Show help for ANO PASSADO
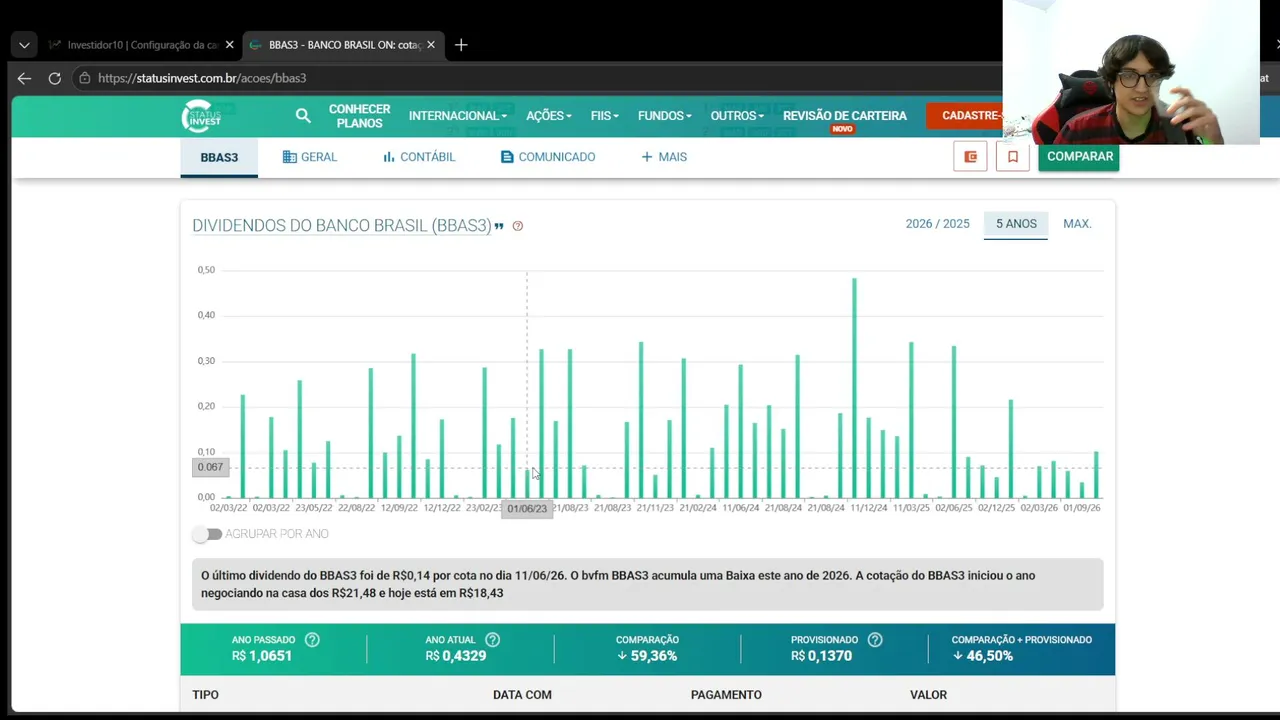This screenshot has height=720, width=1280. click(x=312, y=640)
